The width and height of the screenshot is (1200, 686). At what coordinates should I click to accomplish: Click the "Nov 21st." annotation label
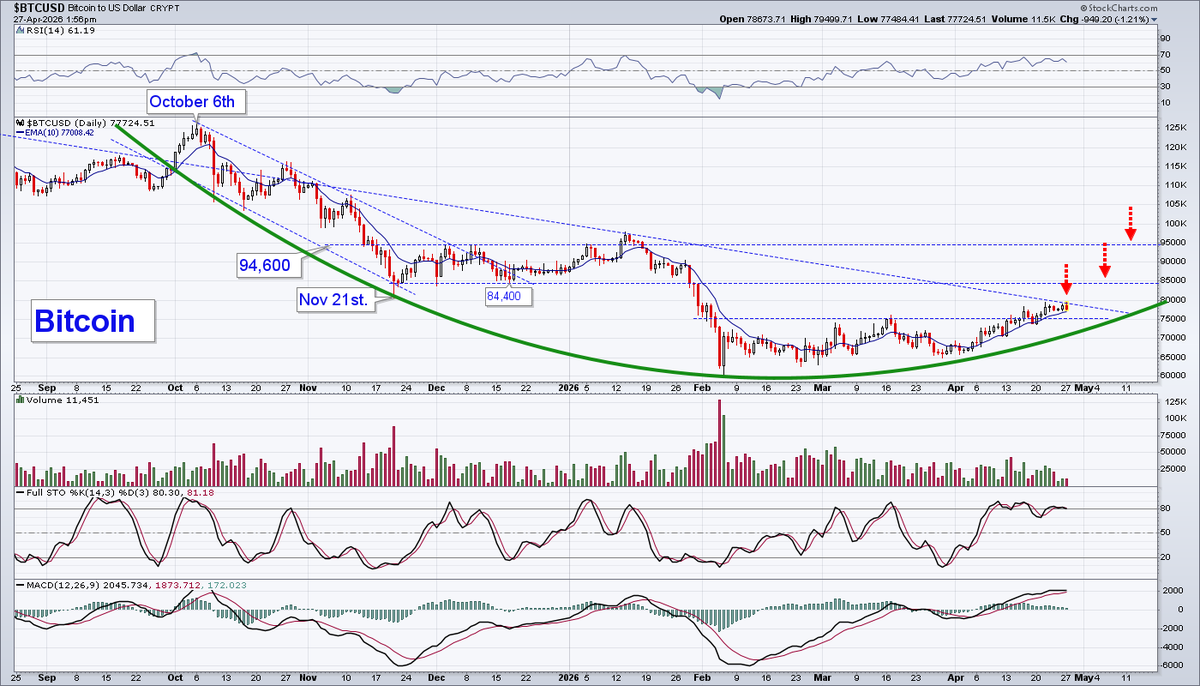coord(336,299)
